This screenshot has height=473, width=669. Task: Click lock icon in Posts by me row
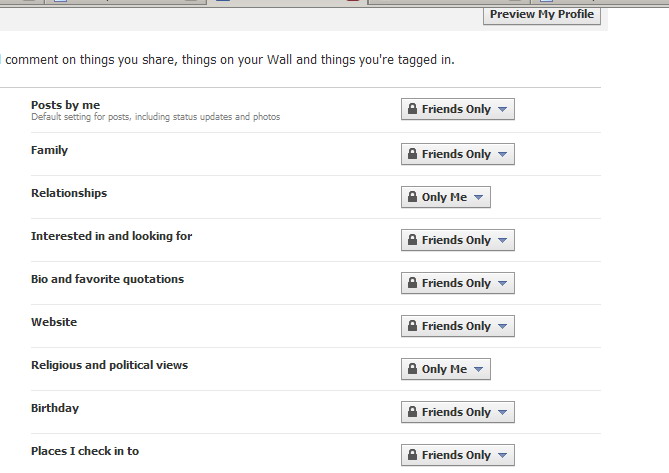pos(411,109)
